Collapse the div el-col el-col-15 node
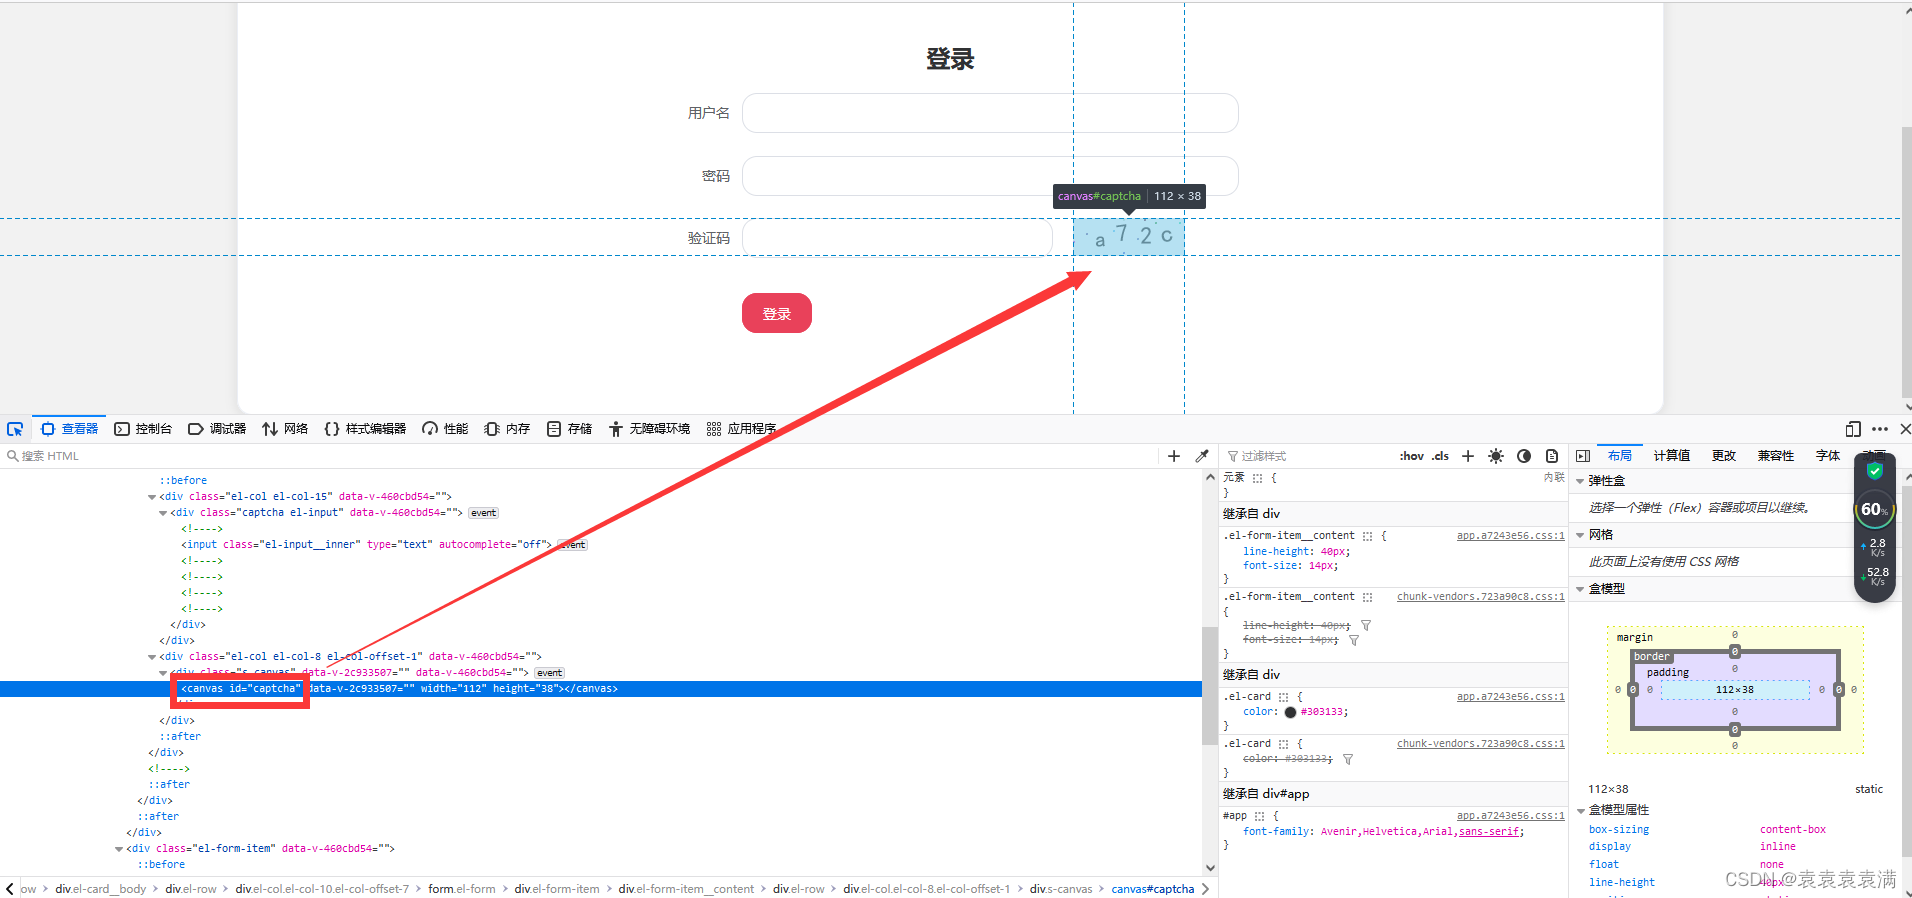This screenshot has height=898, width=1912. pyautogui.click(x=152, y=497)
